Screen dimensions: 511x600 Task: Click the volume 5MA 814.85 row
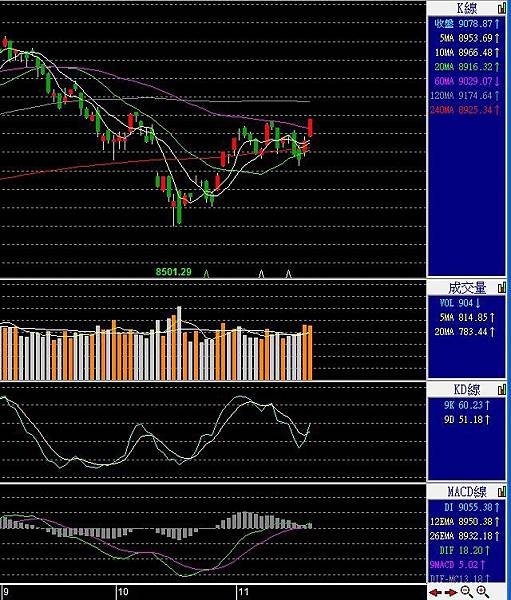pos(467,317)
